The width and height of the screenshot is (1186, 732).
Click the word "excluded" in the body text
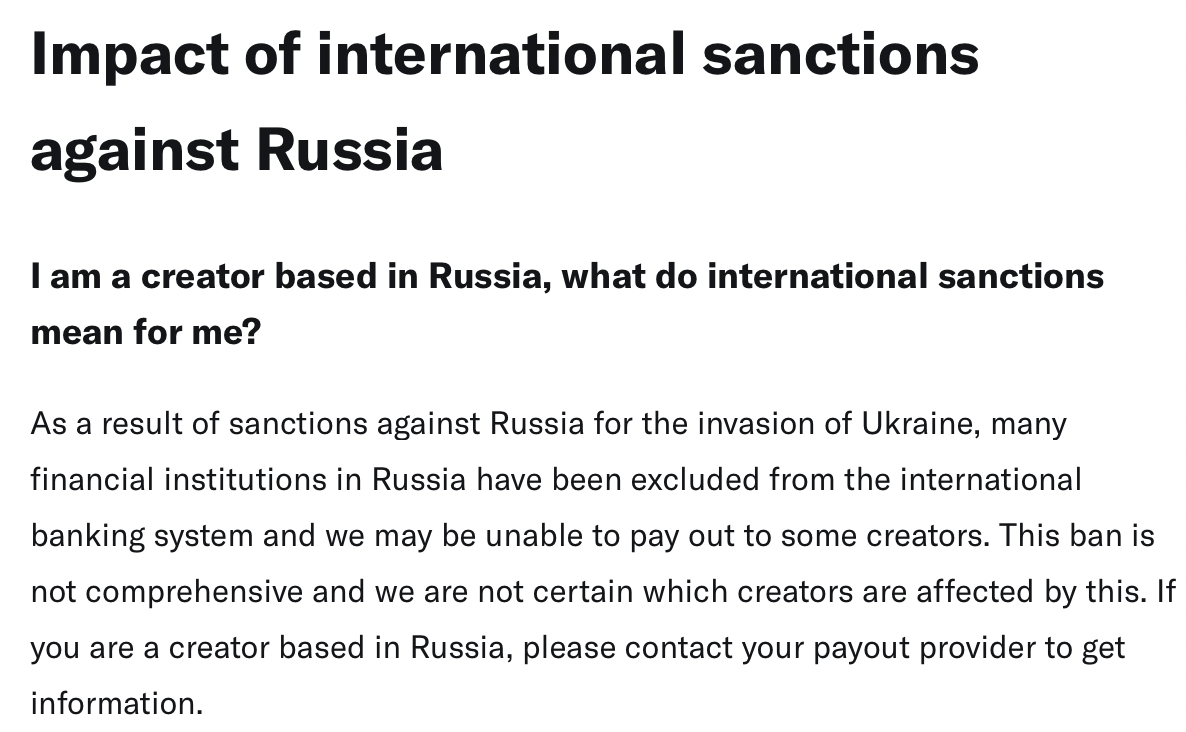point(694,479)
